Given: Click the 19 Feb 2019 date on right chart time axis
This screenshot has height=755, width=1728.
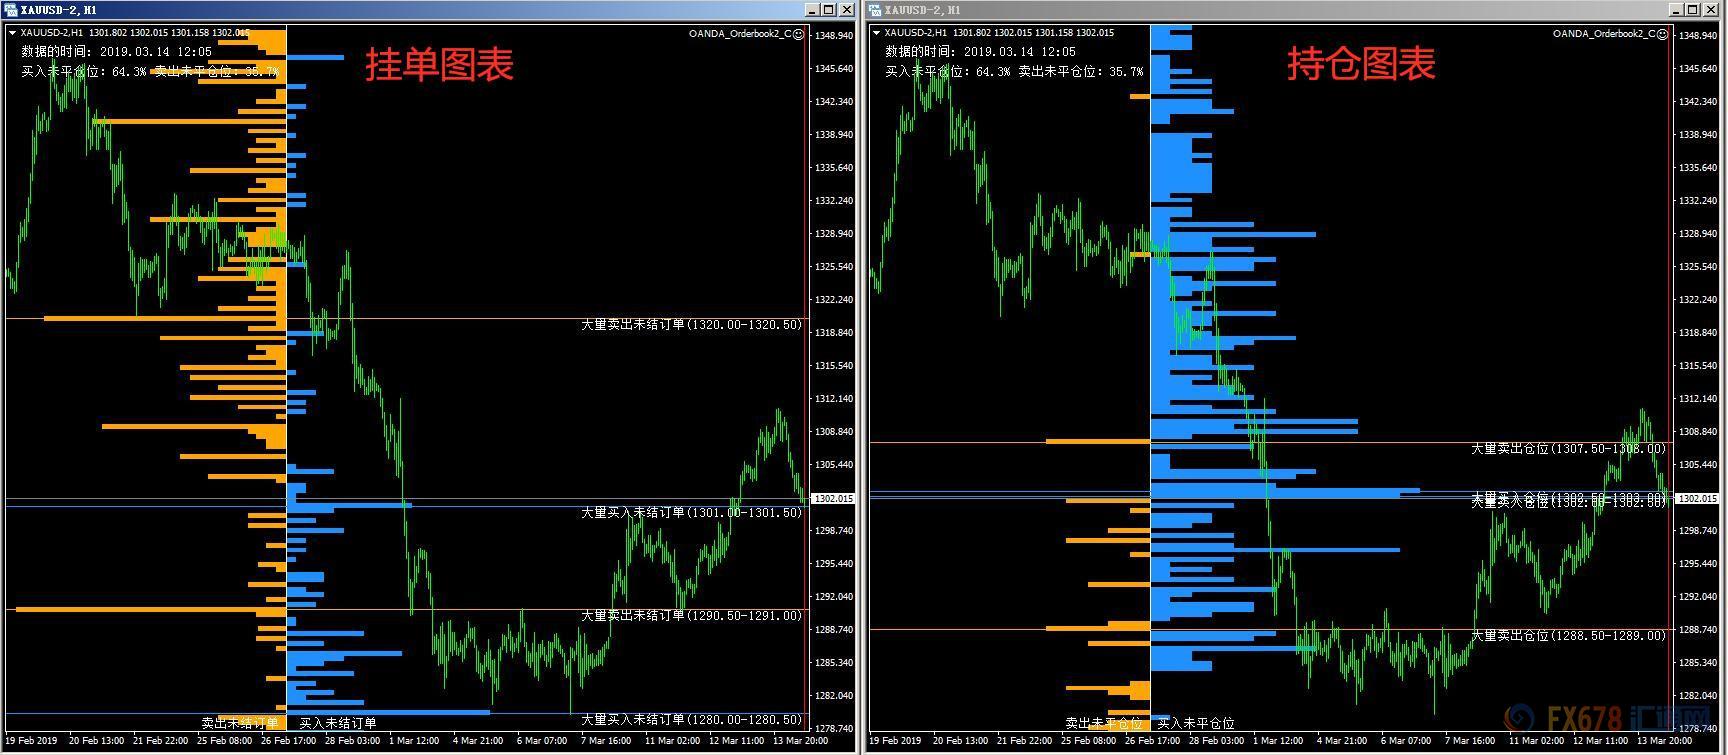Looking at the screenshot, I should [893, 742].
